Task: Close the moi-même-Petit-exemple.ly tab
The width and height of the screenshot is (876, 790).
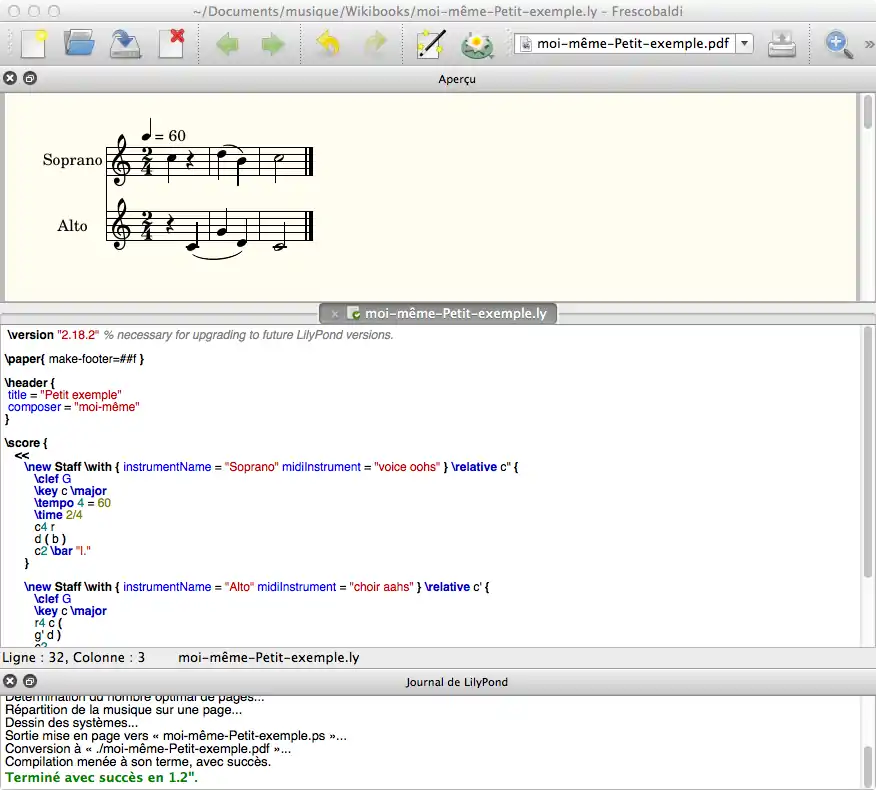Action: (335, 314)
